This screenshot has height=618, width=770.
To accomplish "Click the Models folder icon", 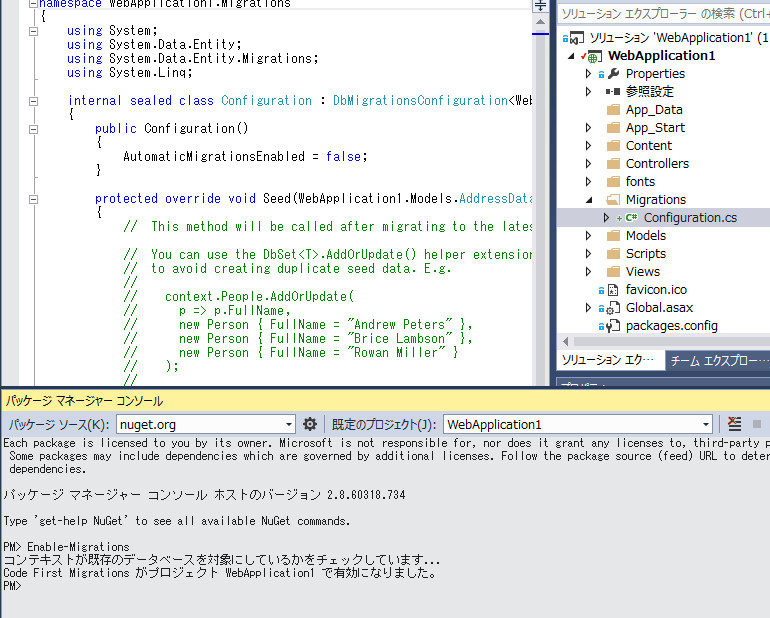I will point(613,236).
